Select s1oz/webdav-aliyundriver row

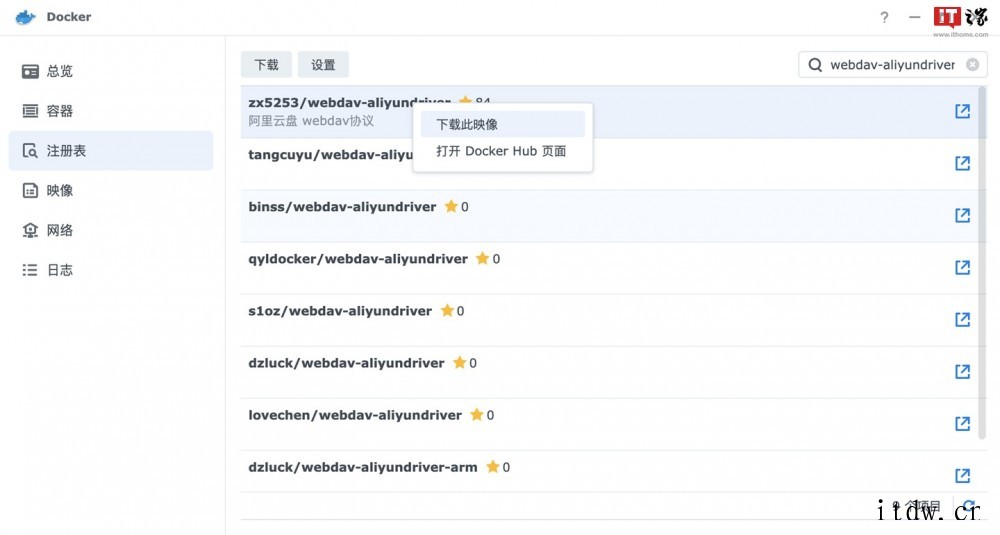pyautogui.click(x=609, y=320)
